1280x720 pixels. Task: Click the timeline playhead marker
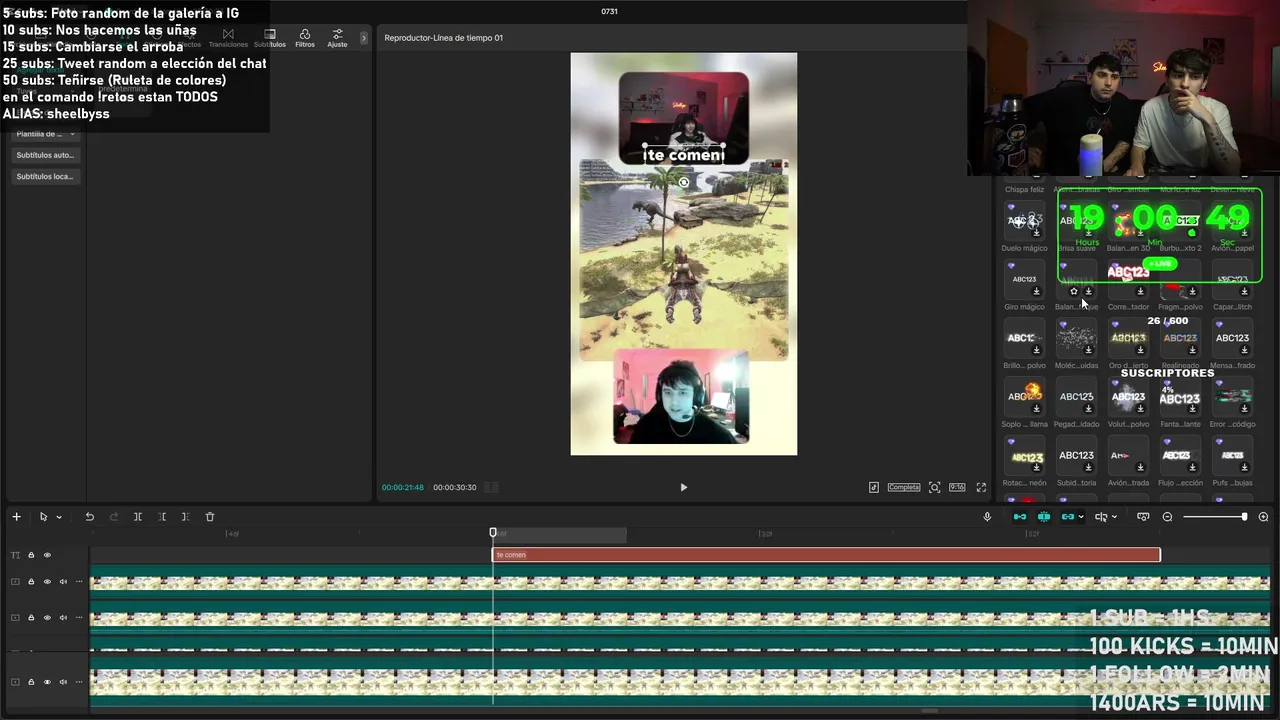[493, 533]
